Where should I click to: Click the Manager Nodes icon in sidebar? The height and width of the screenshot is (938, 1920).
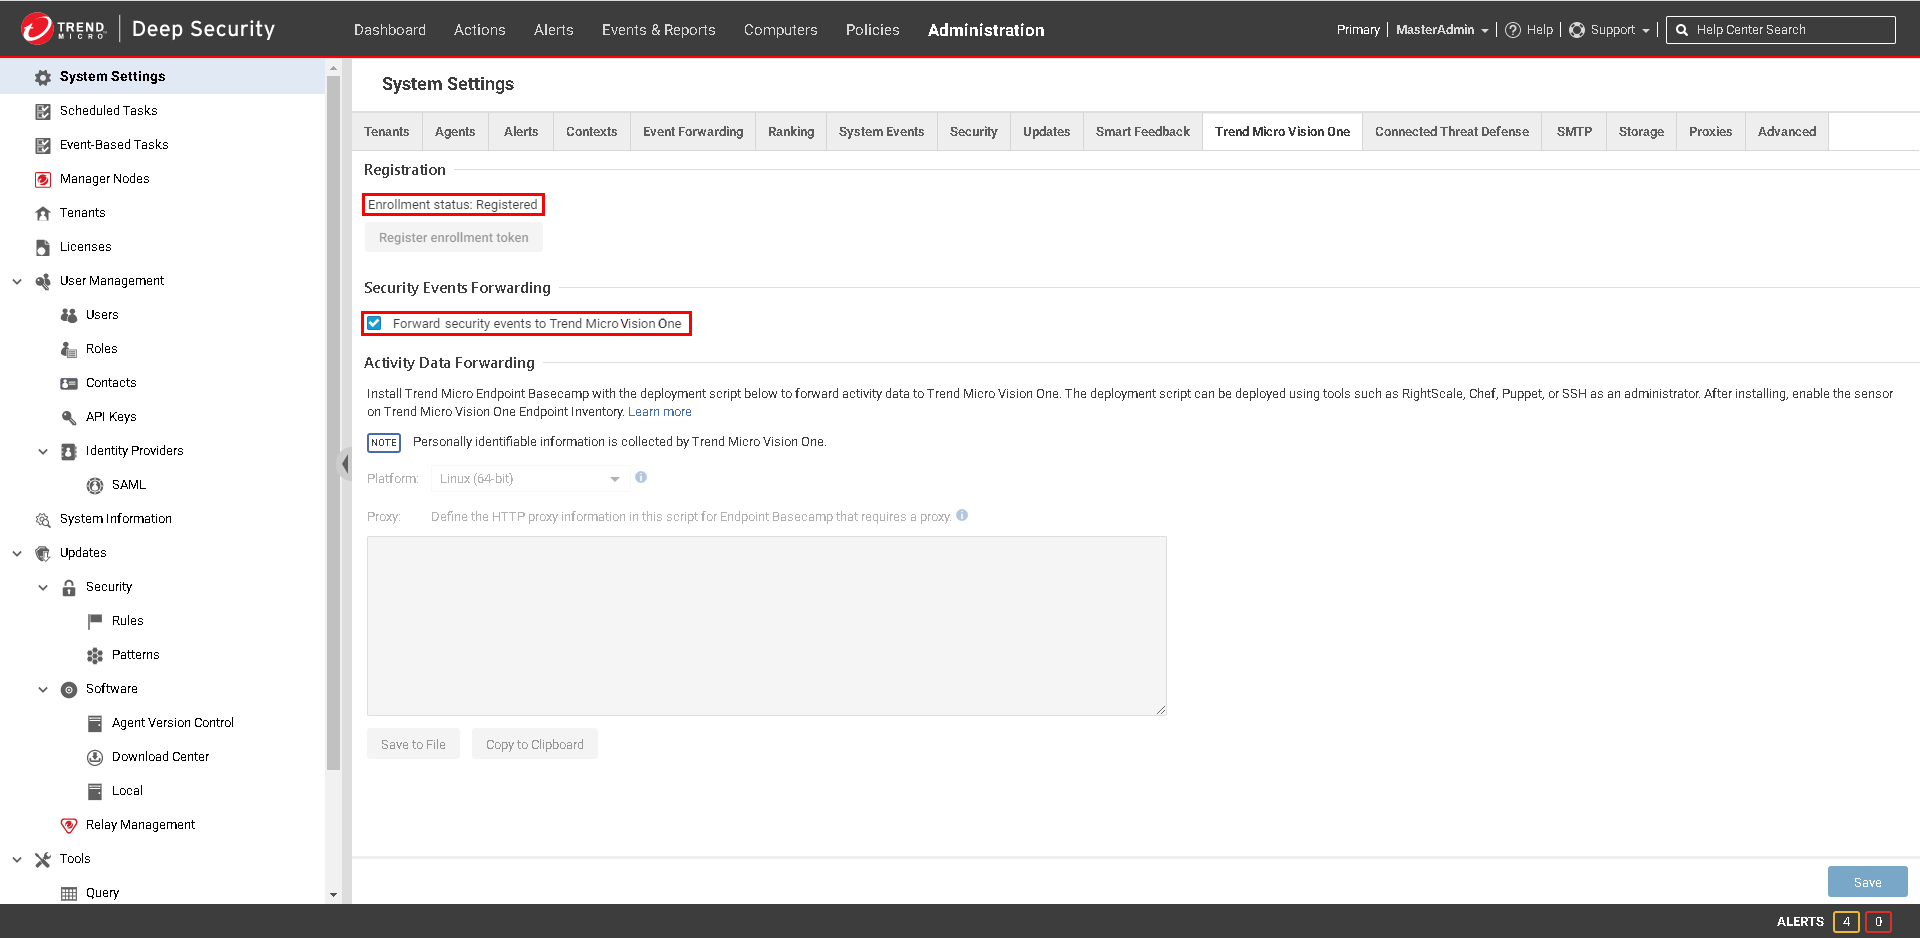point(43,179)
